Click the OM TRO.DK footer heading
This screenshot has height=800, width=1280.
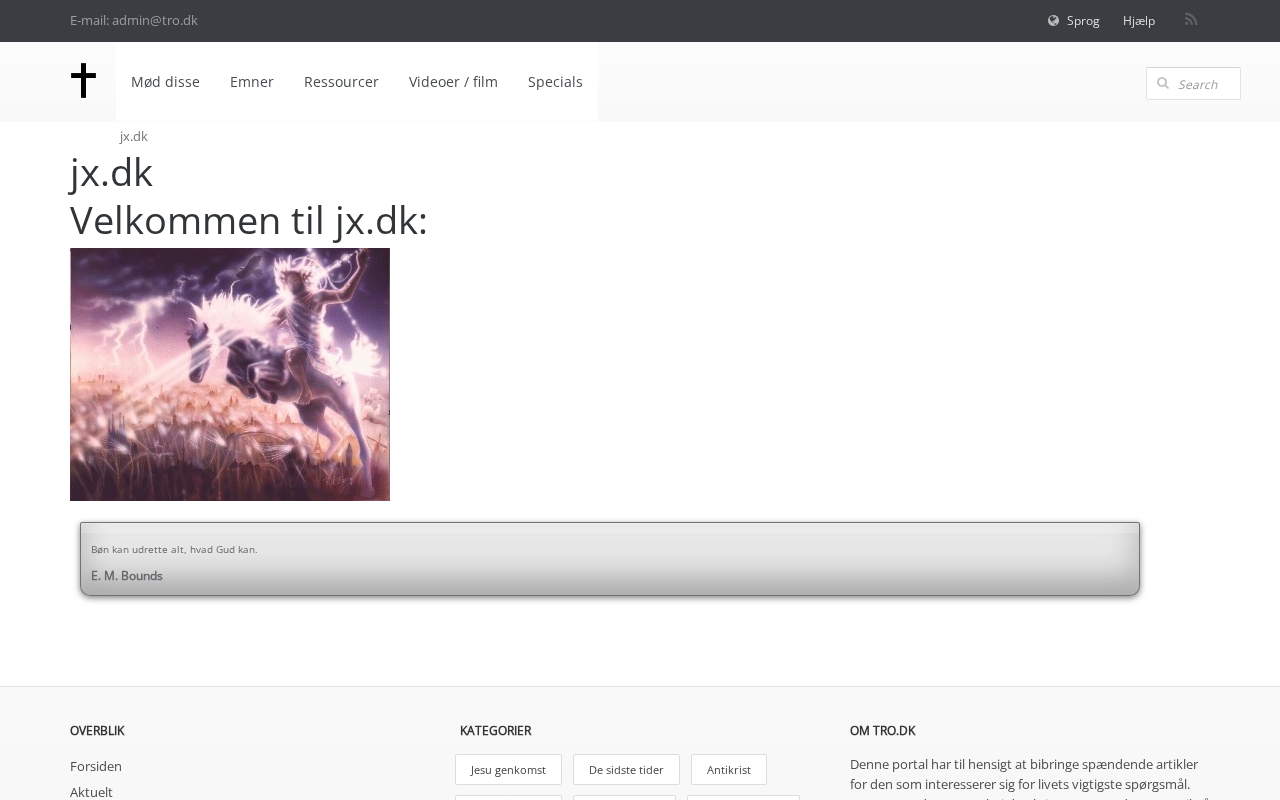click(x=883, y=731)
